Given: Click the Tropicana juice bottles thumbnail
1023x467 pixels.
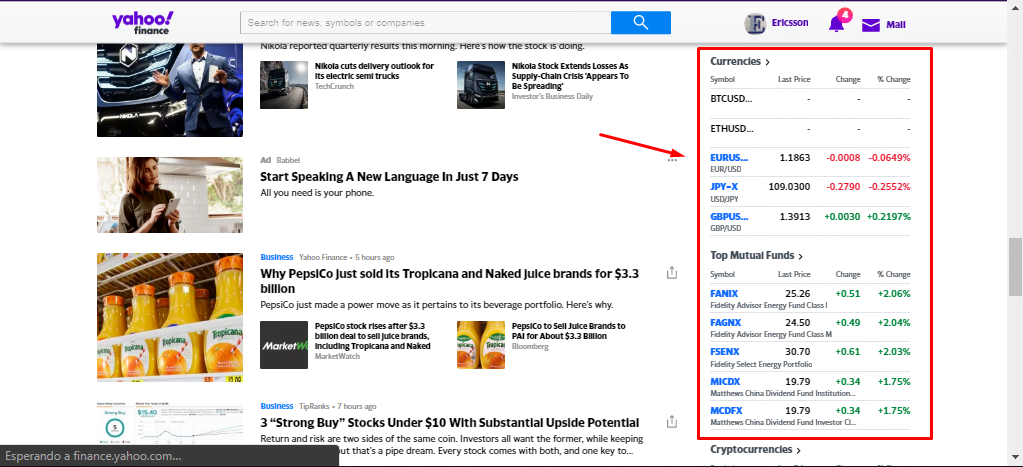Looking at the screenshot, I should point(170,318).
